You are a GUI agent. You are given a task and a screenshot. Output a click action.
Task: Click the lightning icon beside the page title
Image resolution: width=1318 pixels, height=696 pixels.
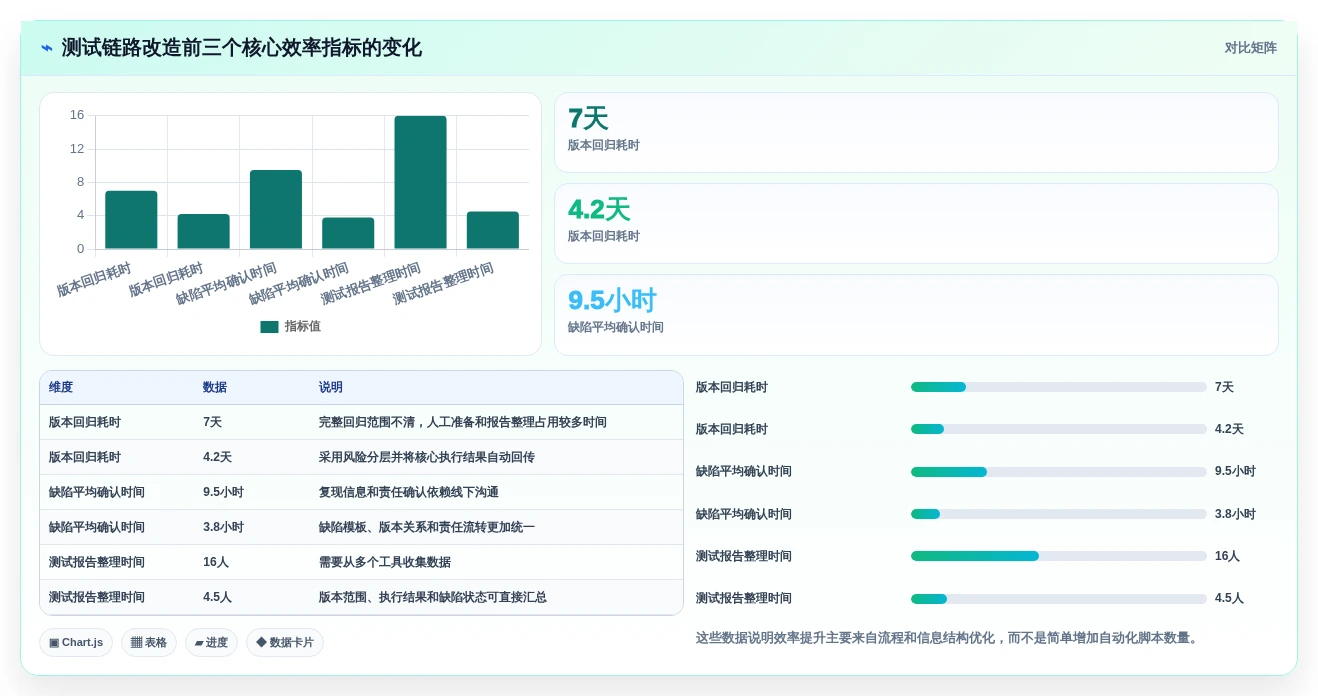tap(46, 48)
